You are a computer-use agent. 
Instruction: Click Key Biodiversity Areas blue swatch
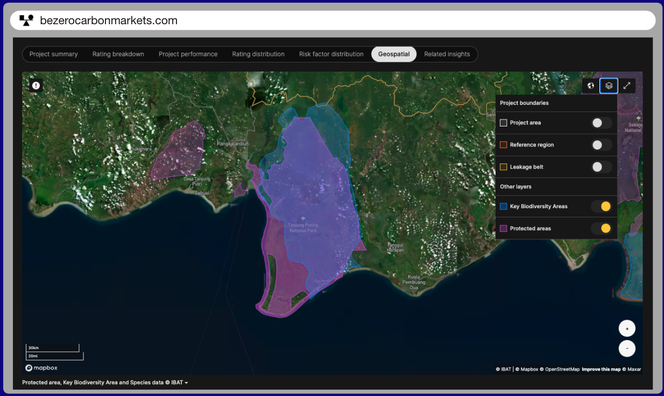[x=503, y=206]
